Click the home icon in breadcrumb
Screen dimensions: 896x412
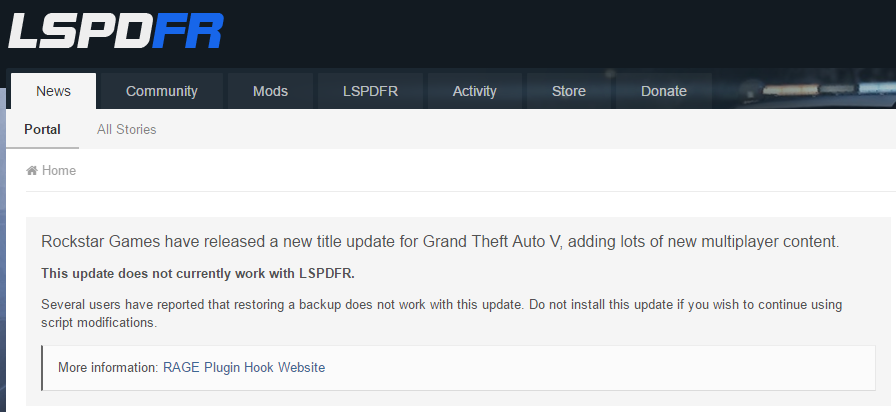[x=32, y=170]
